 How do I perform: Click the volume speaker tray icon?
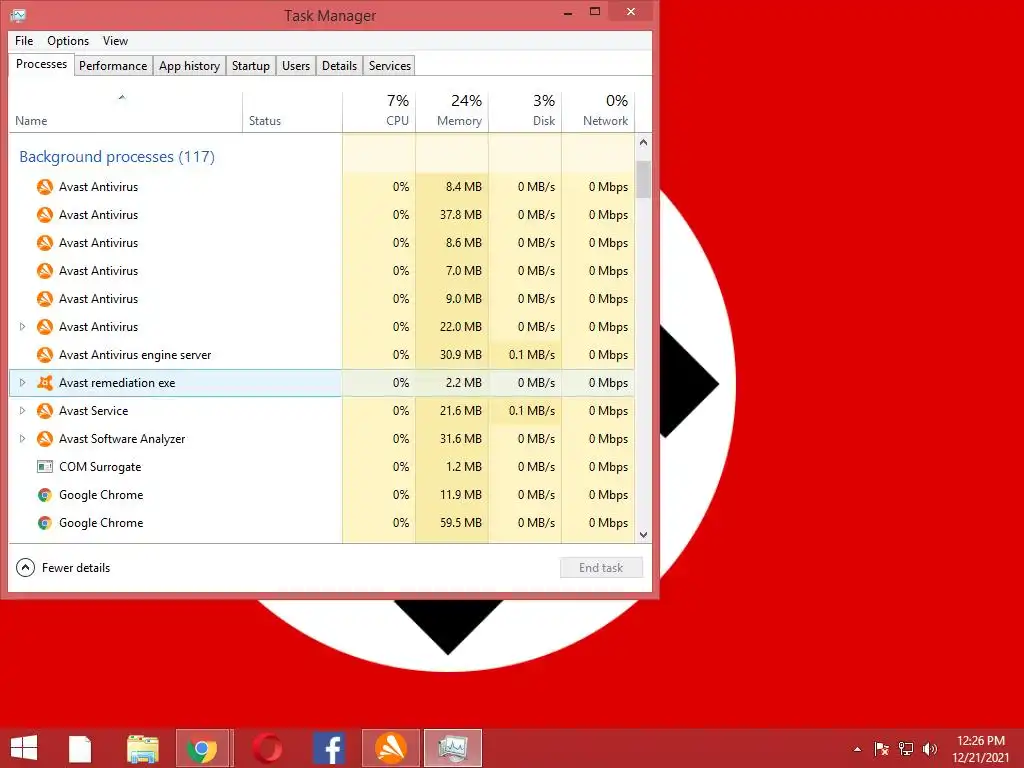[x=930, y=749]
